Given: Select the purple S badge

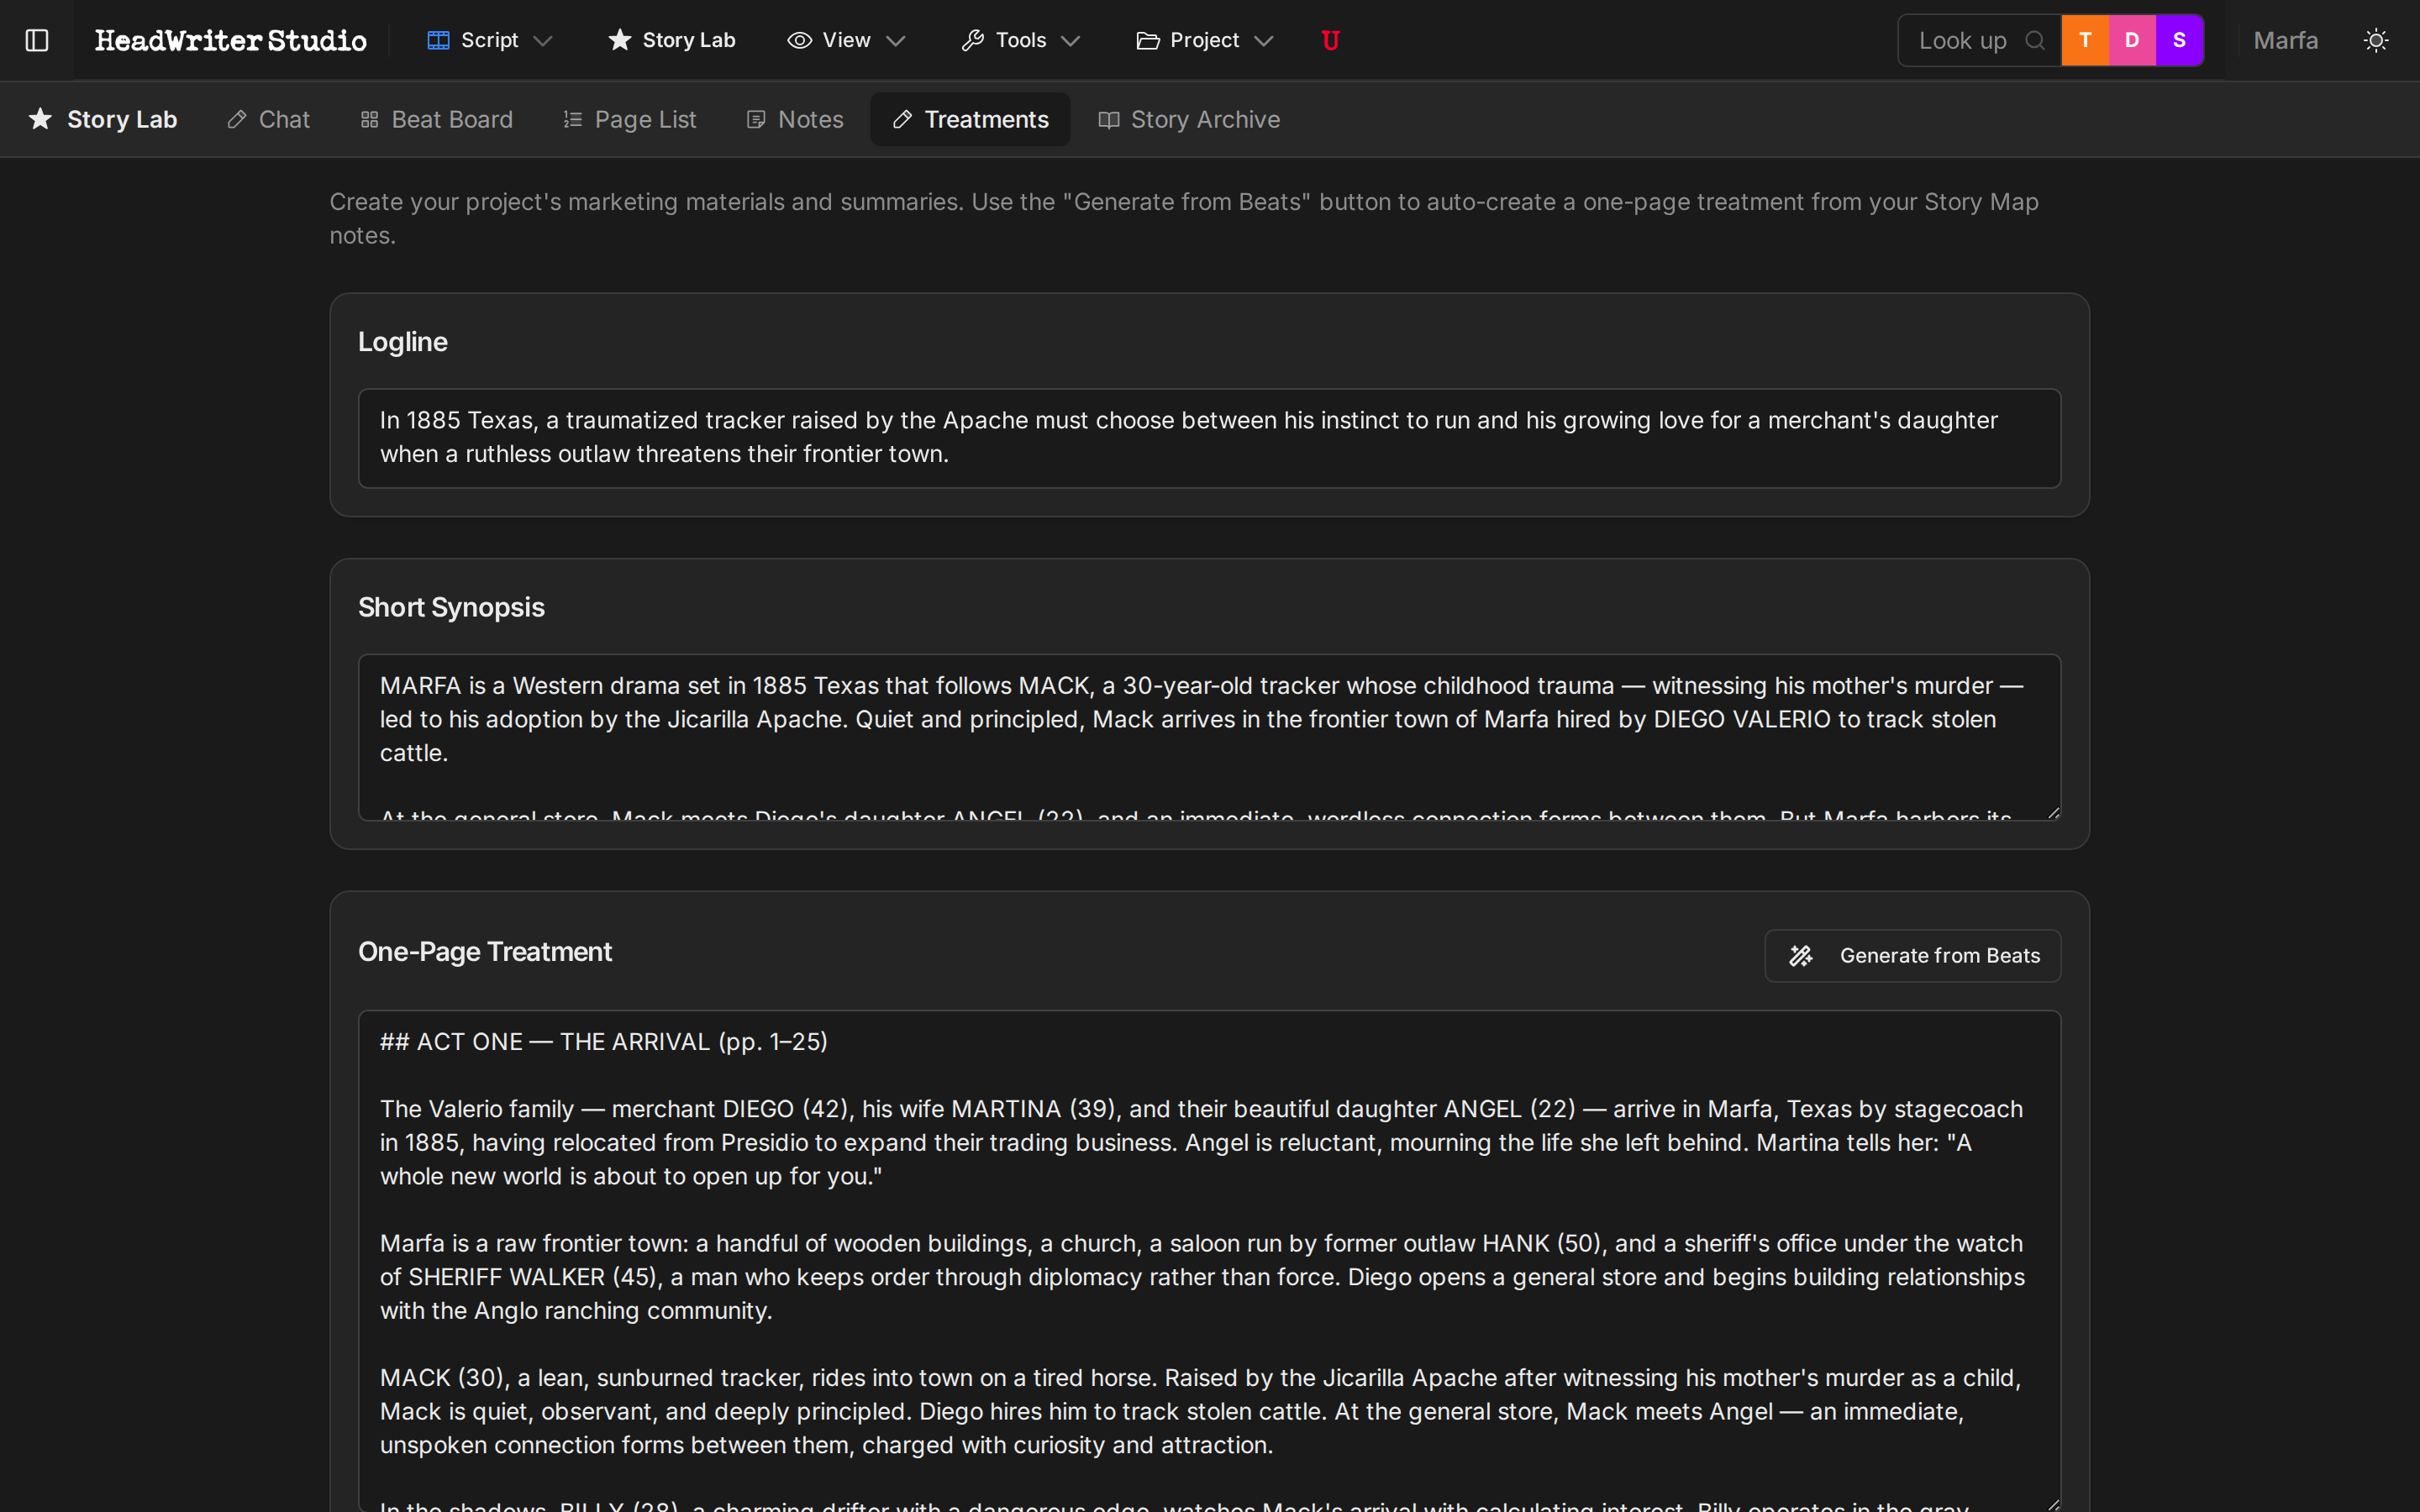Looking at the screenshot, I should pyautogui.click(x=2179, y=40).
